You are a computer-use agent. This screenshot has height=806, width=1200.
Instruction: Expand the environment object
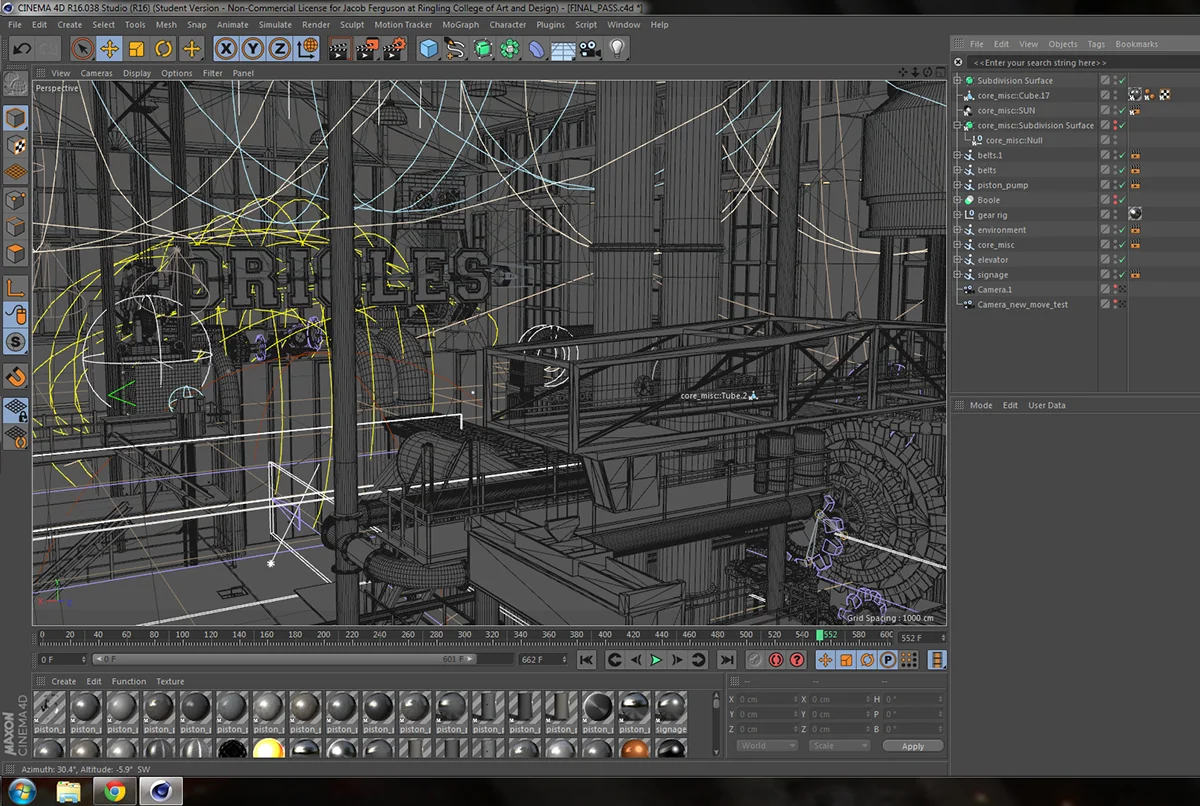[x=957, y=230]
